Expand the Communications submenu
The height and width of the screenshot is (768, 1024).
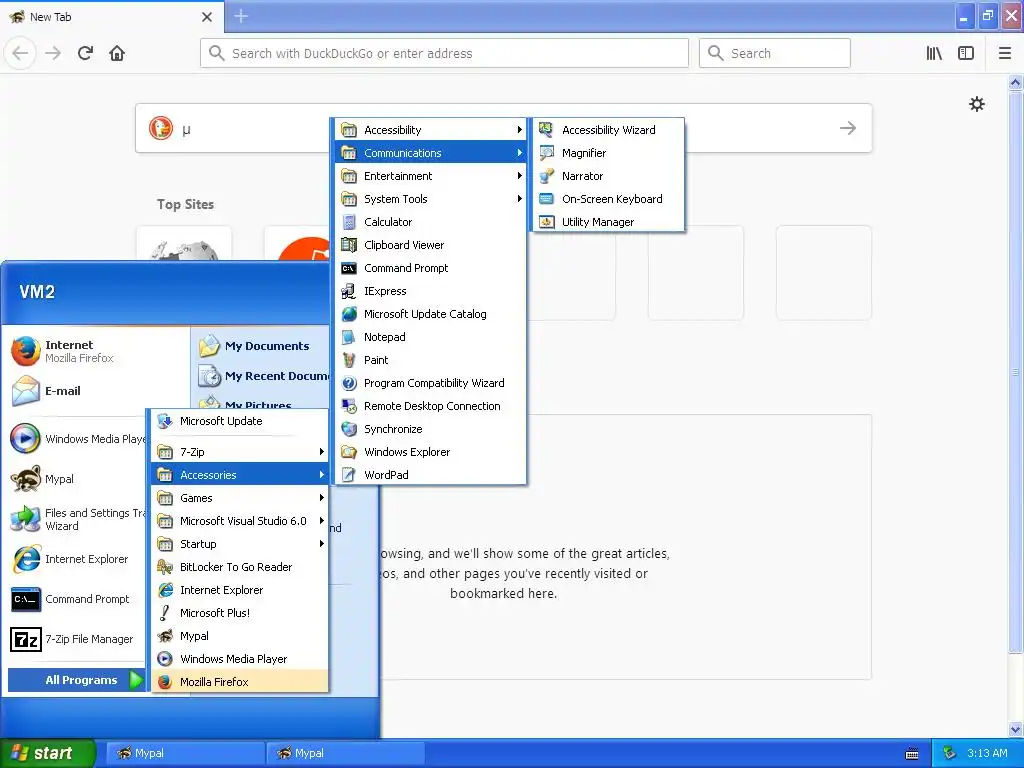(x=430, y=153)
